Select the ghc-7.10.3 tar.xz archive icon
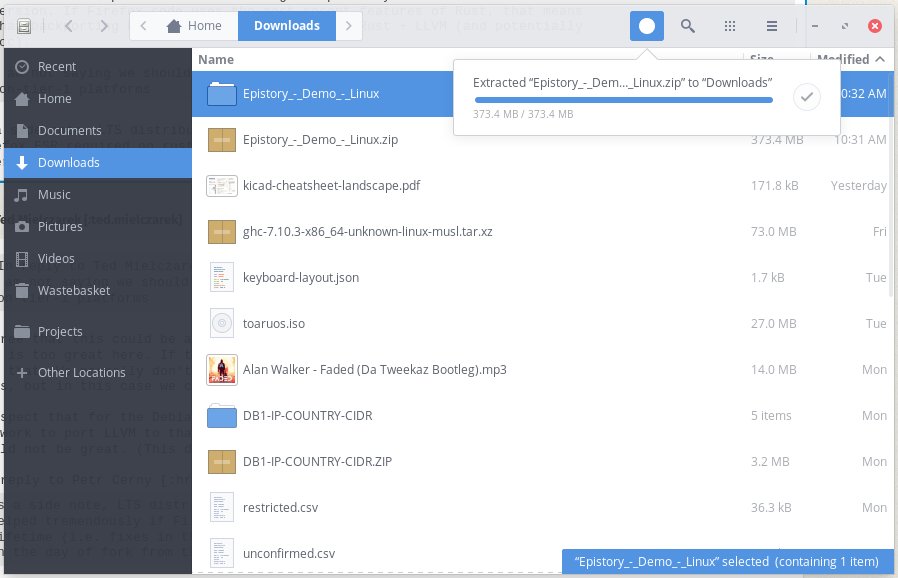This screenshot has height=578, width=898. tap(222, 231)
